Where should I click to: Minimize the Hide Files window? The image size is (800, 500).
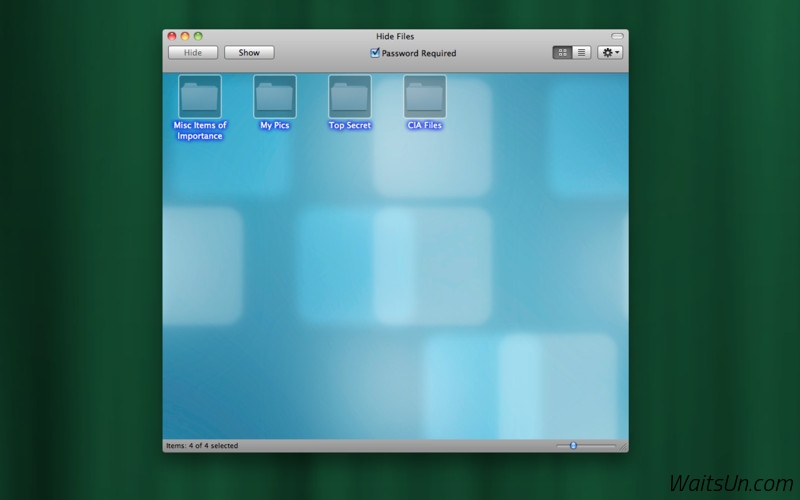point(185,36)
